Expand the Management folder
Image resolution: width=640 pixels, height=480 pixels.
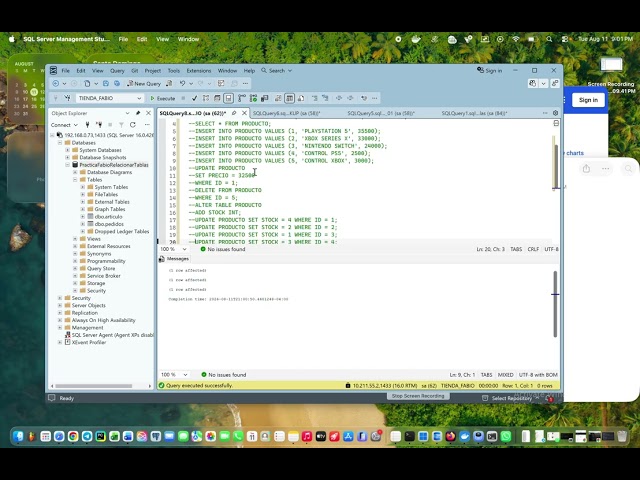tap(60, 328)
